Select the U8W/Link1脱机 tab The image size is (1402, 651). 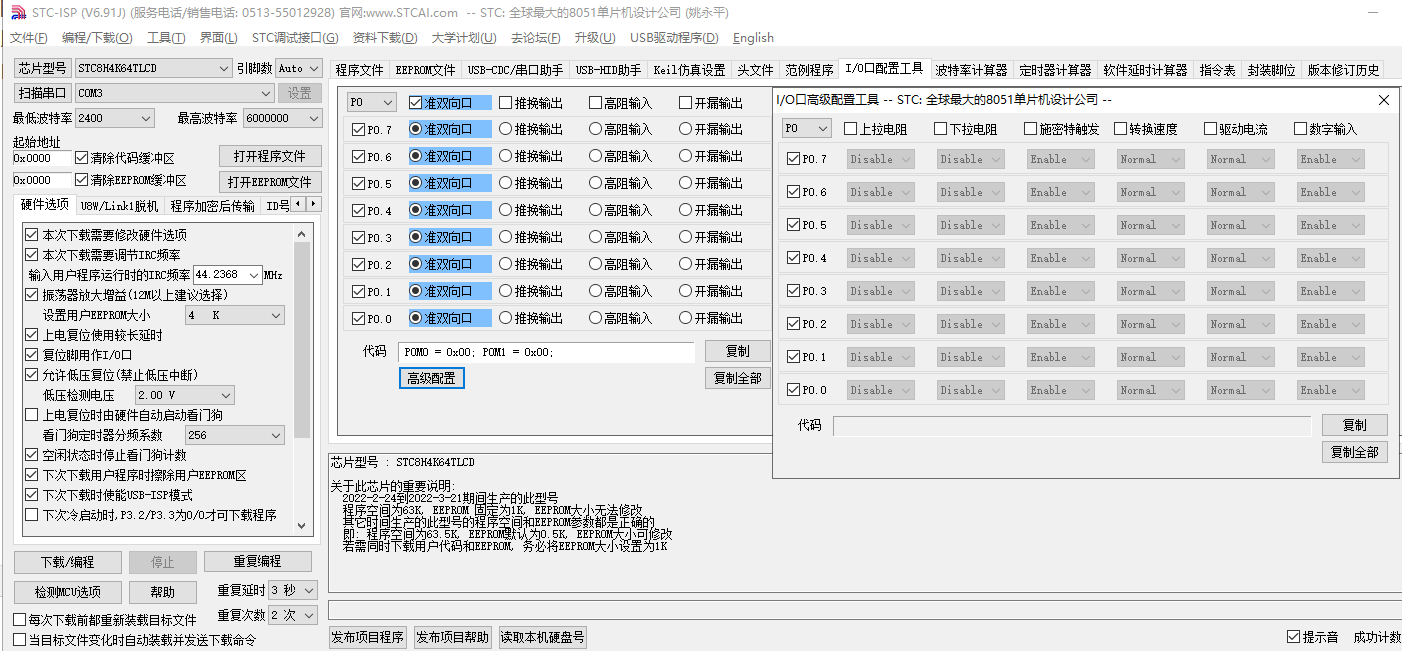119,205
